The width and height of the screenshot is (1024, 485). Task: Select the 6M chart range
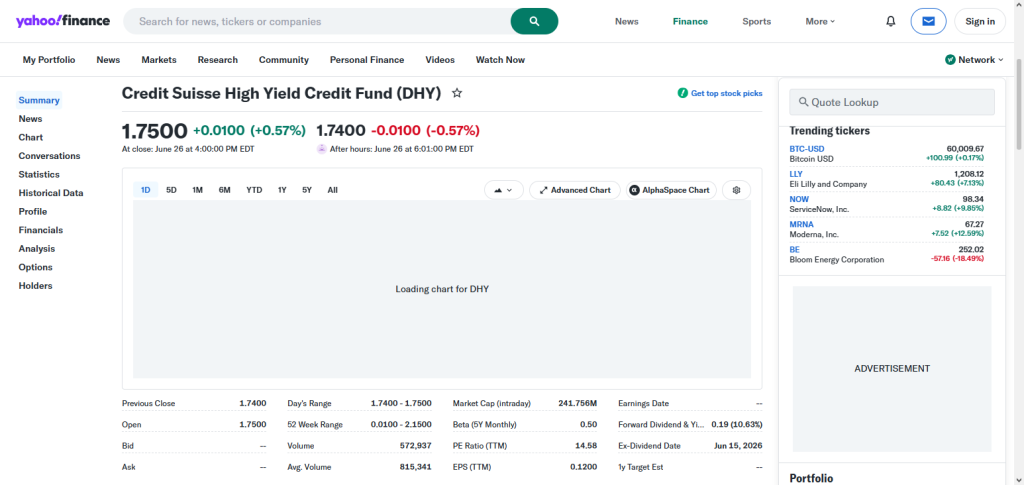(225, 190)
